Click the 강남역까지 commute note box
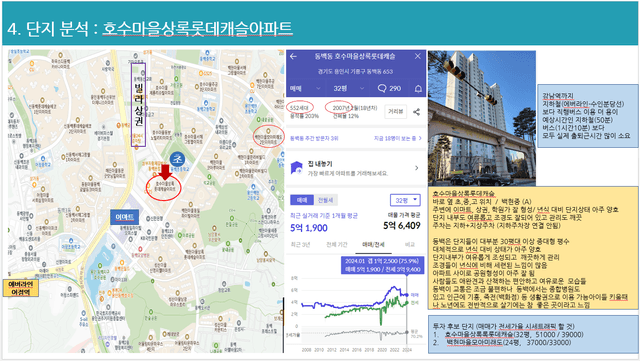The height and width of the screenshot is (361, 640). click(x=587, y=116)
